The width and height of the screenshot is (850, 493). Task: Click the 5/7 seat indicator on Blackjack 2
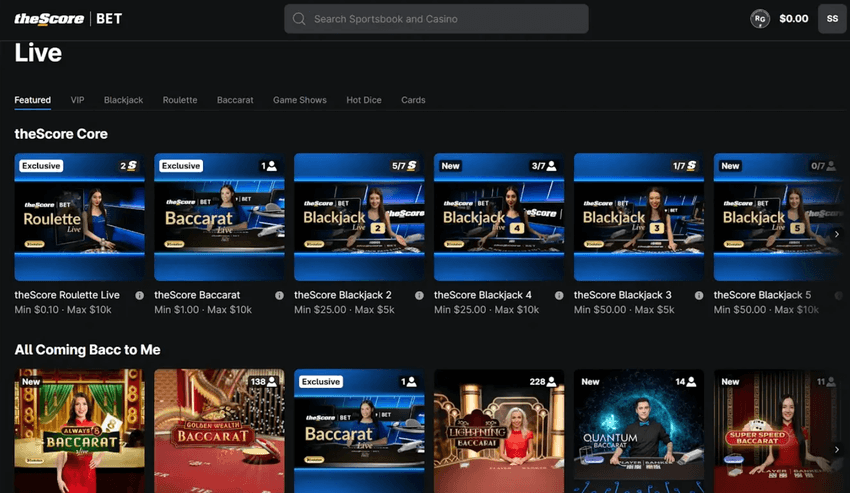coord(404,166)
